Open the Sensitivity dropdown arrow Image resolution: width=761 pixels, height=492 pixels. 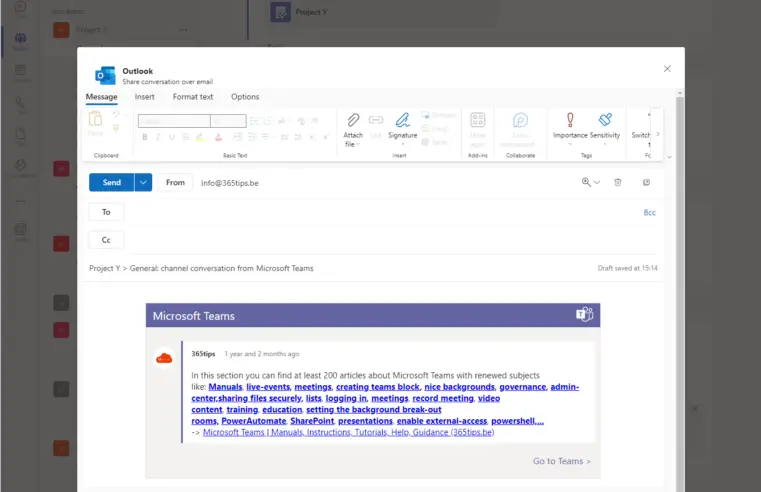tap(605, 144)
